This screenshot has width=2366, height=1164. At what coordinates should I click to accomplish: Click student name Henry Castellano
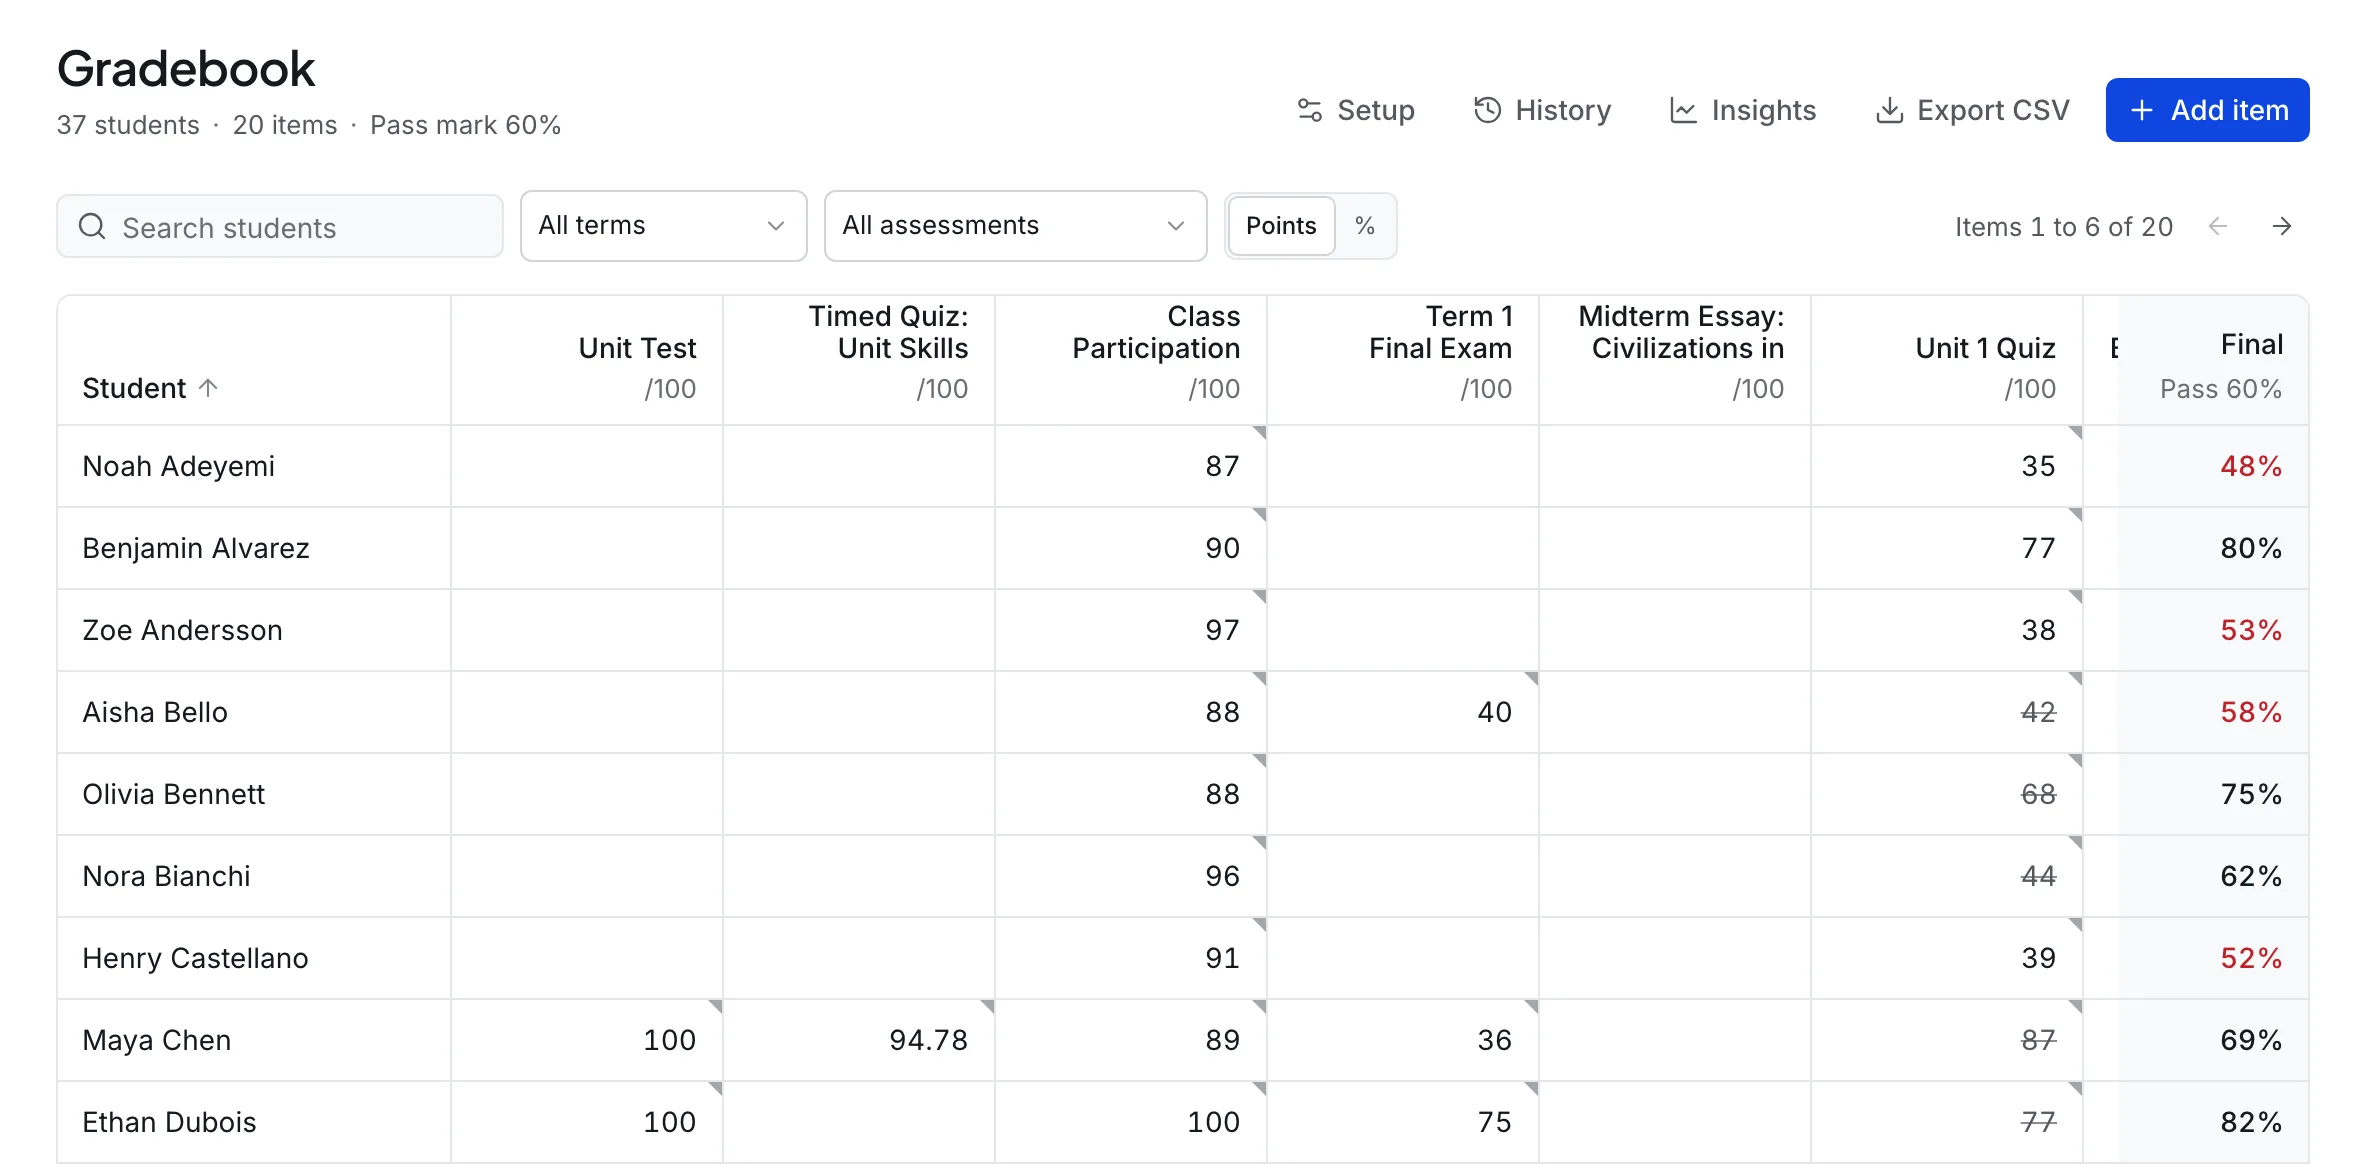pyautogui.click(x=195, y=958)
